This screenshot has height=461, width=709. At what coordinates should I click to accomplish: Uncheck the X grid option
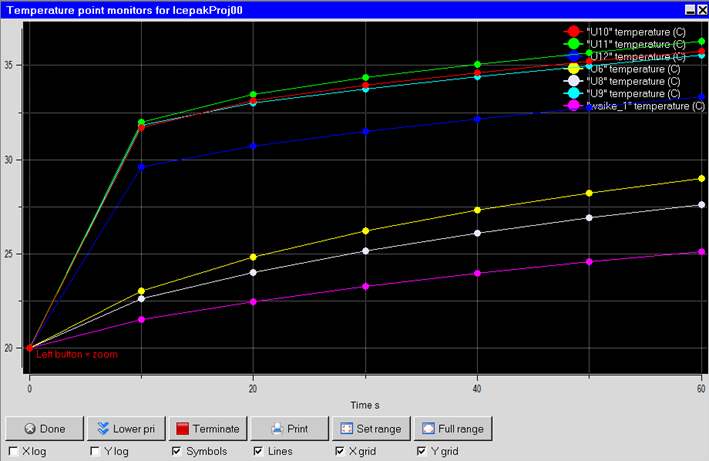click(340, 451)
